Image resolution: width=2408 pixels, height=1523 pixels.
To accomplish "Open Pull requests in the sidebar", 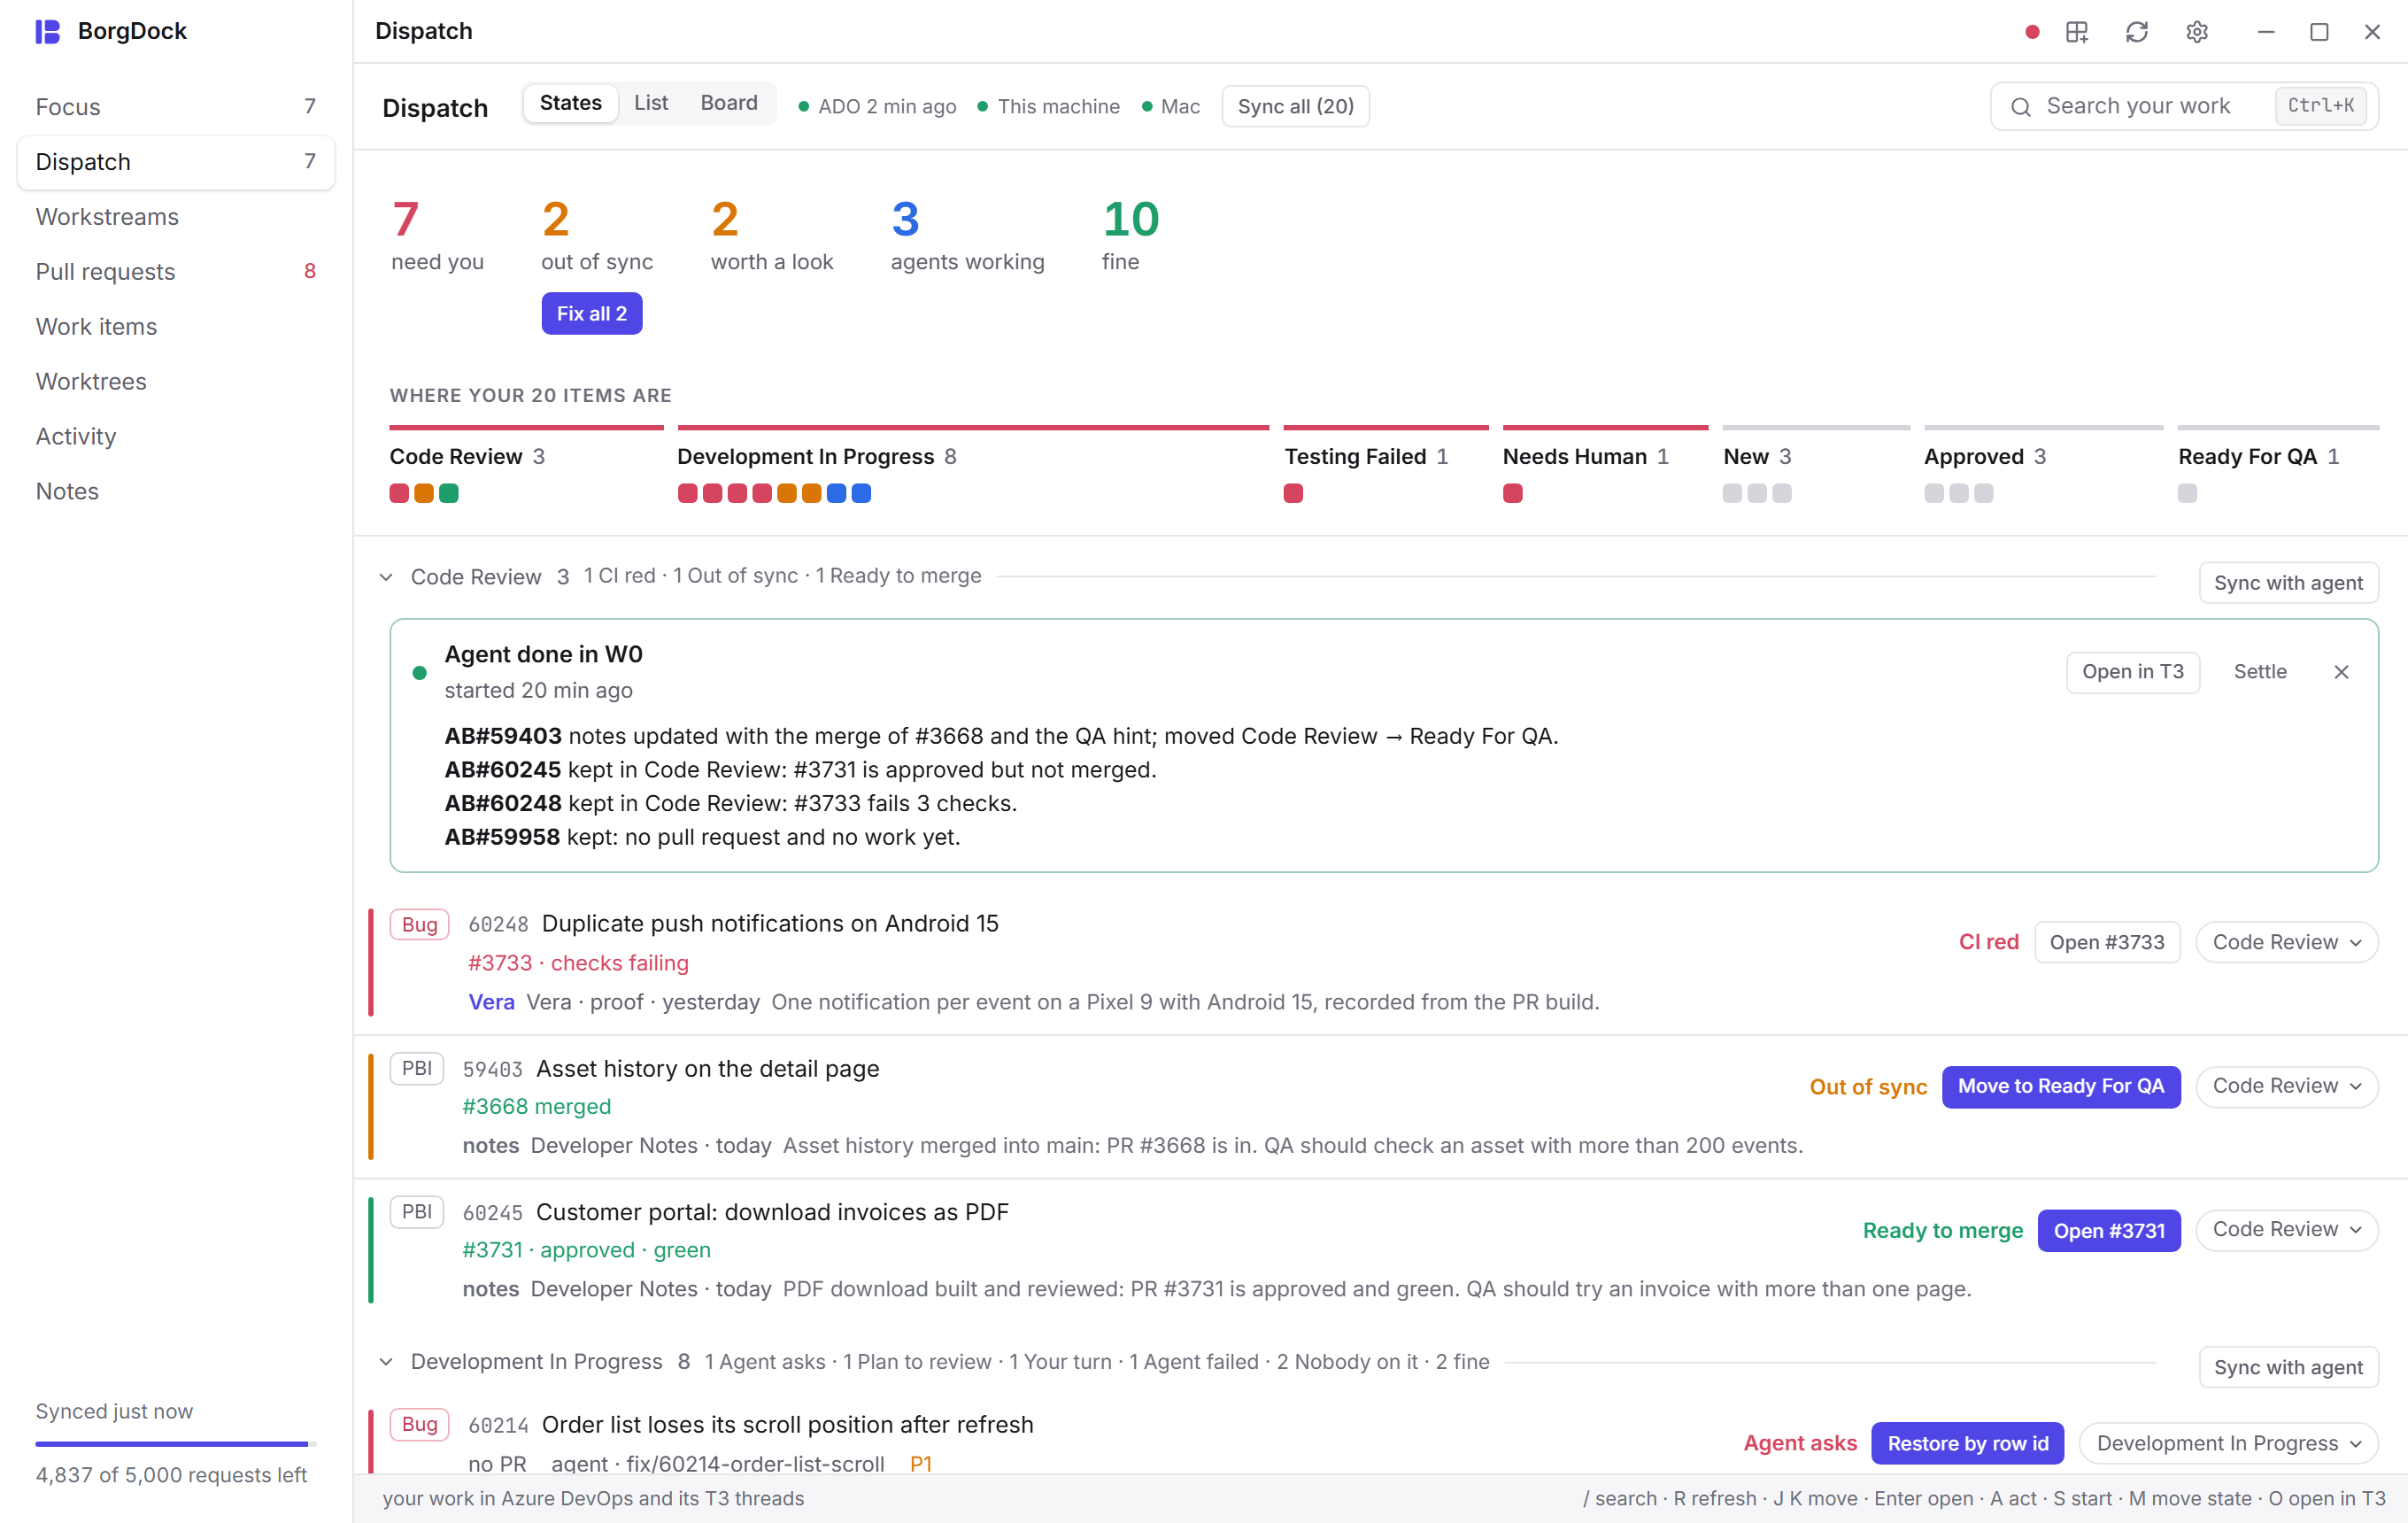I will [x=176, y=272].
